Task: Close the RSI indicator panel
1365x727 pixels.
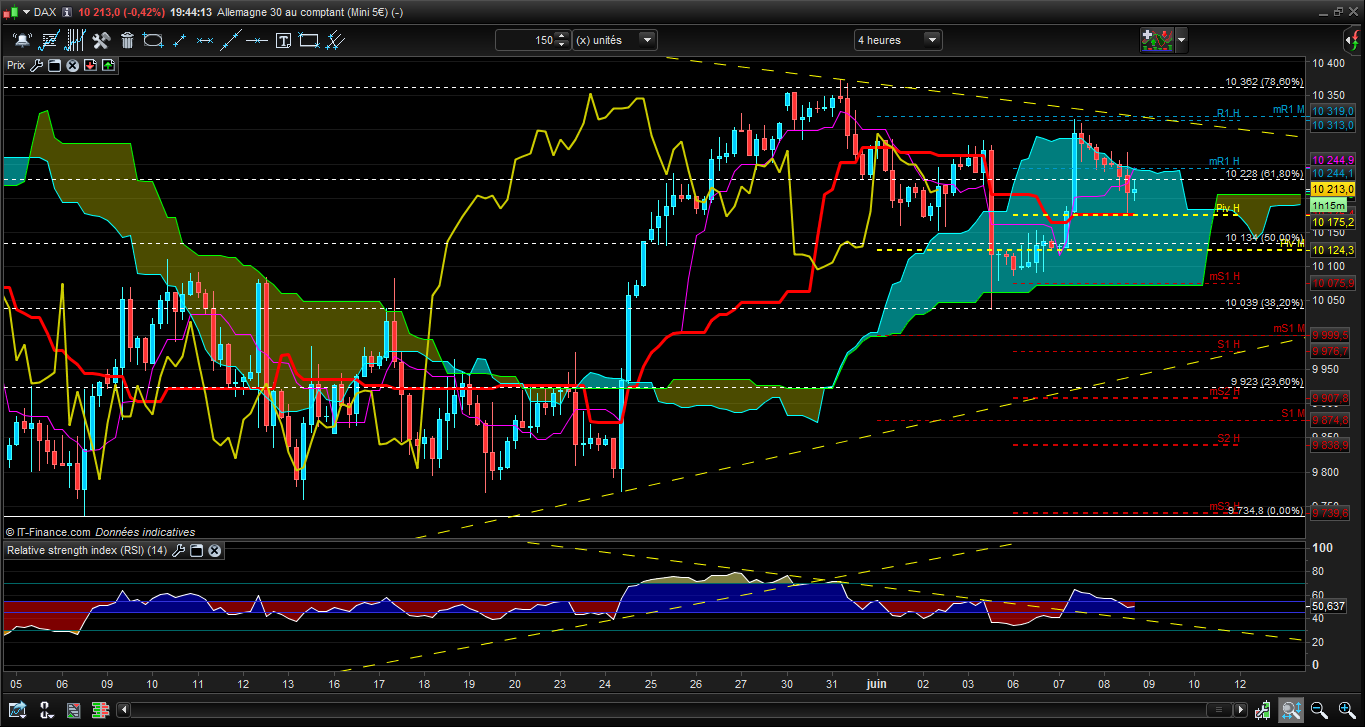Action: pos(214,550)
